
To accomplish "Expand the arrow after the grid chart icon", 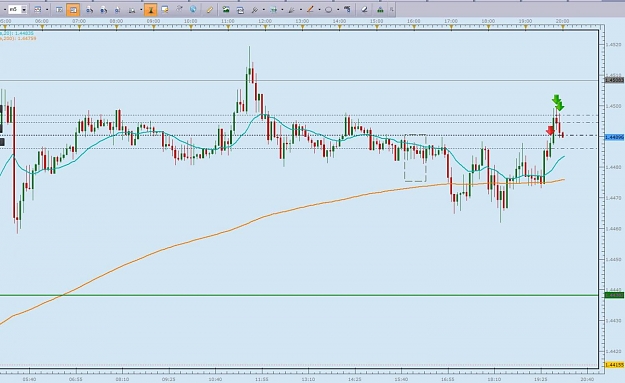I will pyautogui.click(x=47, y=10).
